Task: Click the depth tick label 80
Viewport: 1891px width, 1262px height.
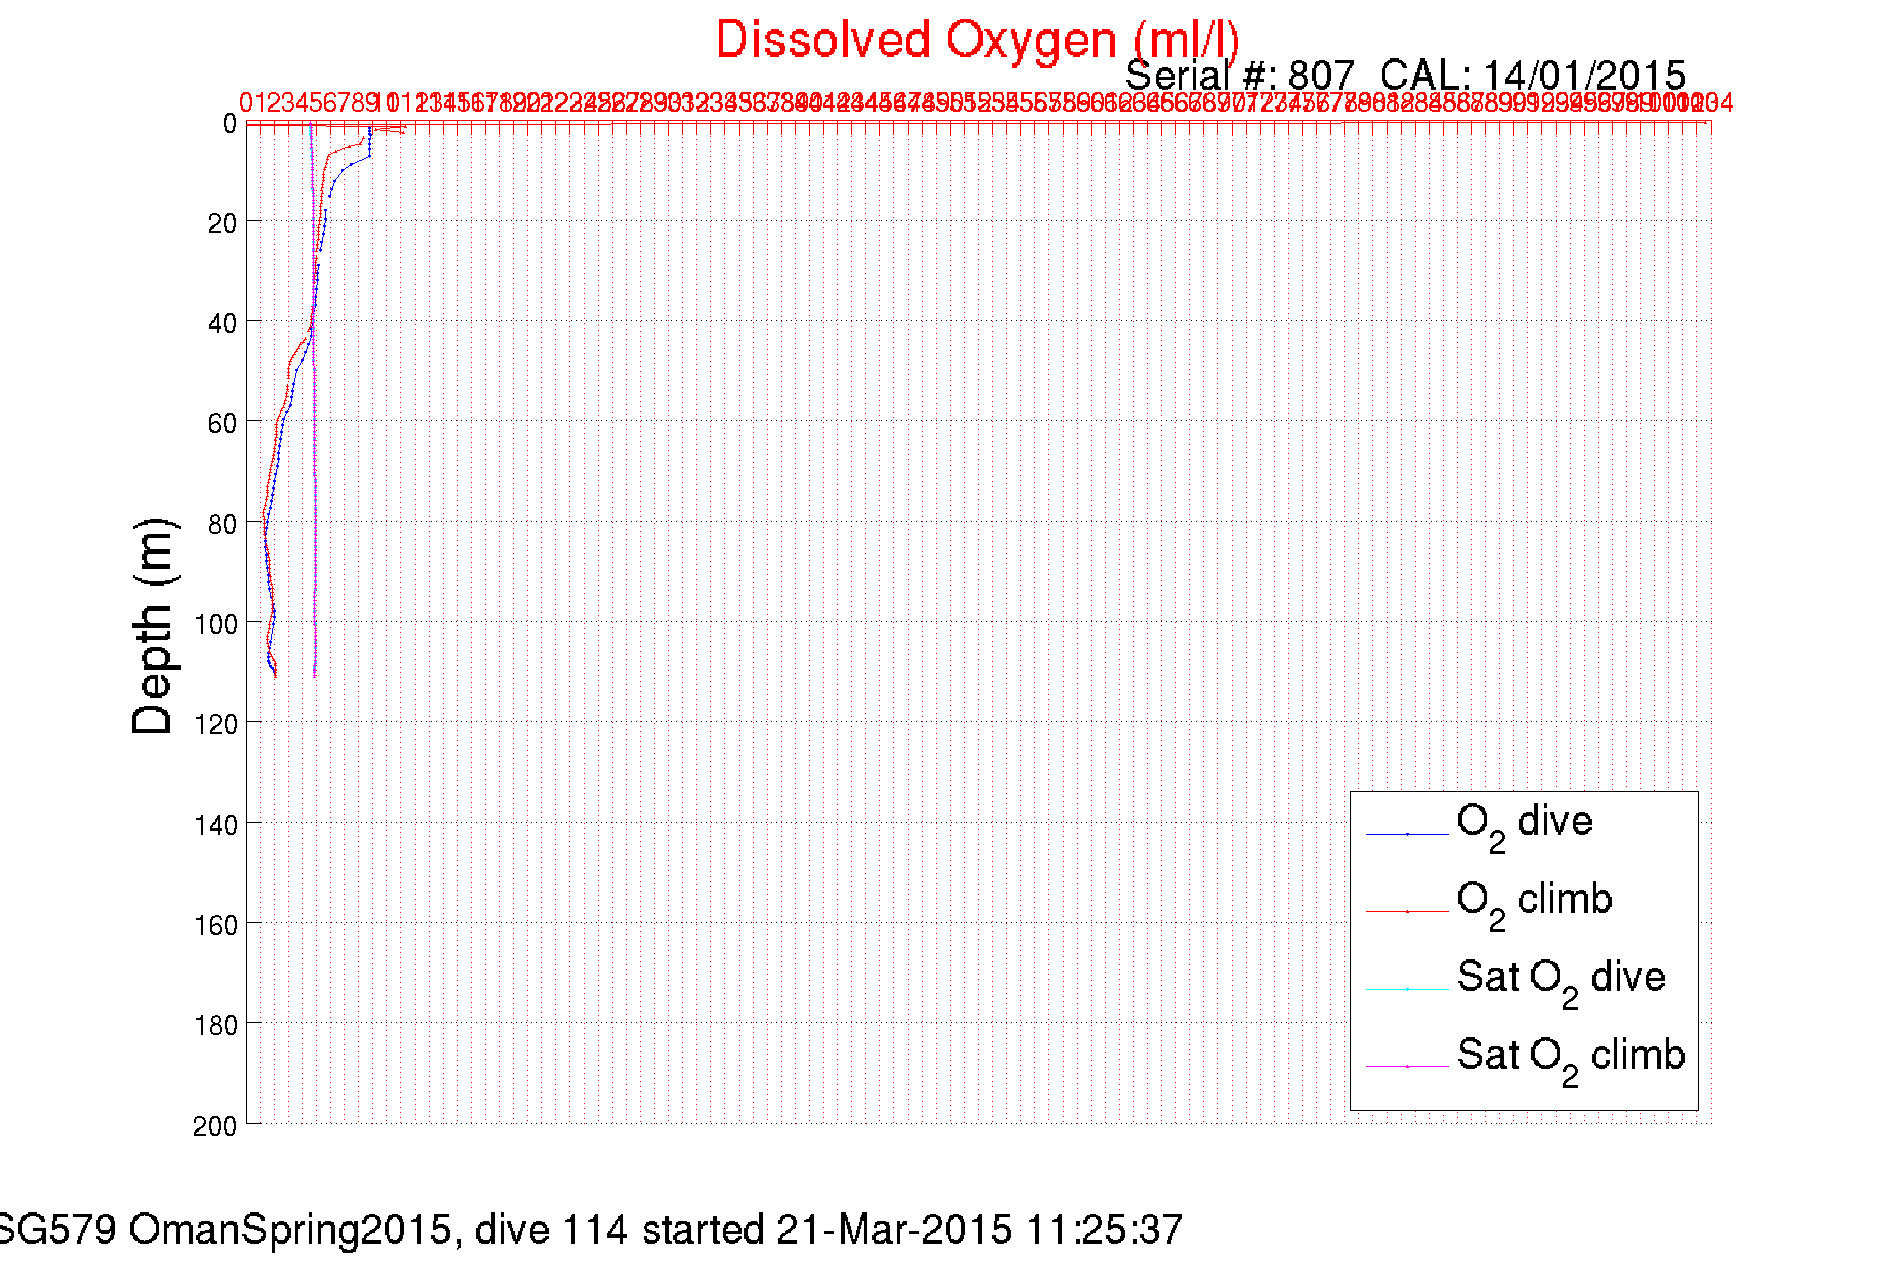Action: point(222,524)
